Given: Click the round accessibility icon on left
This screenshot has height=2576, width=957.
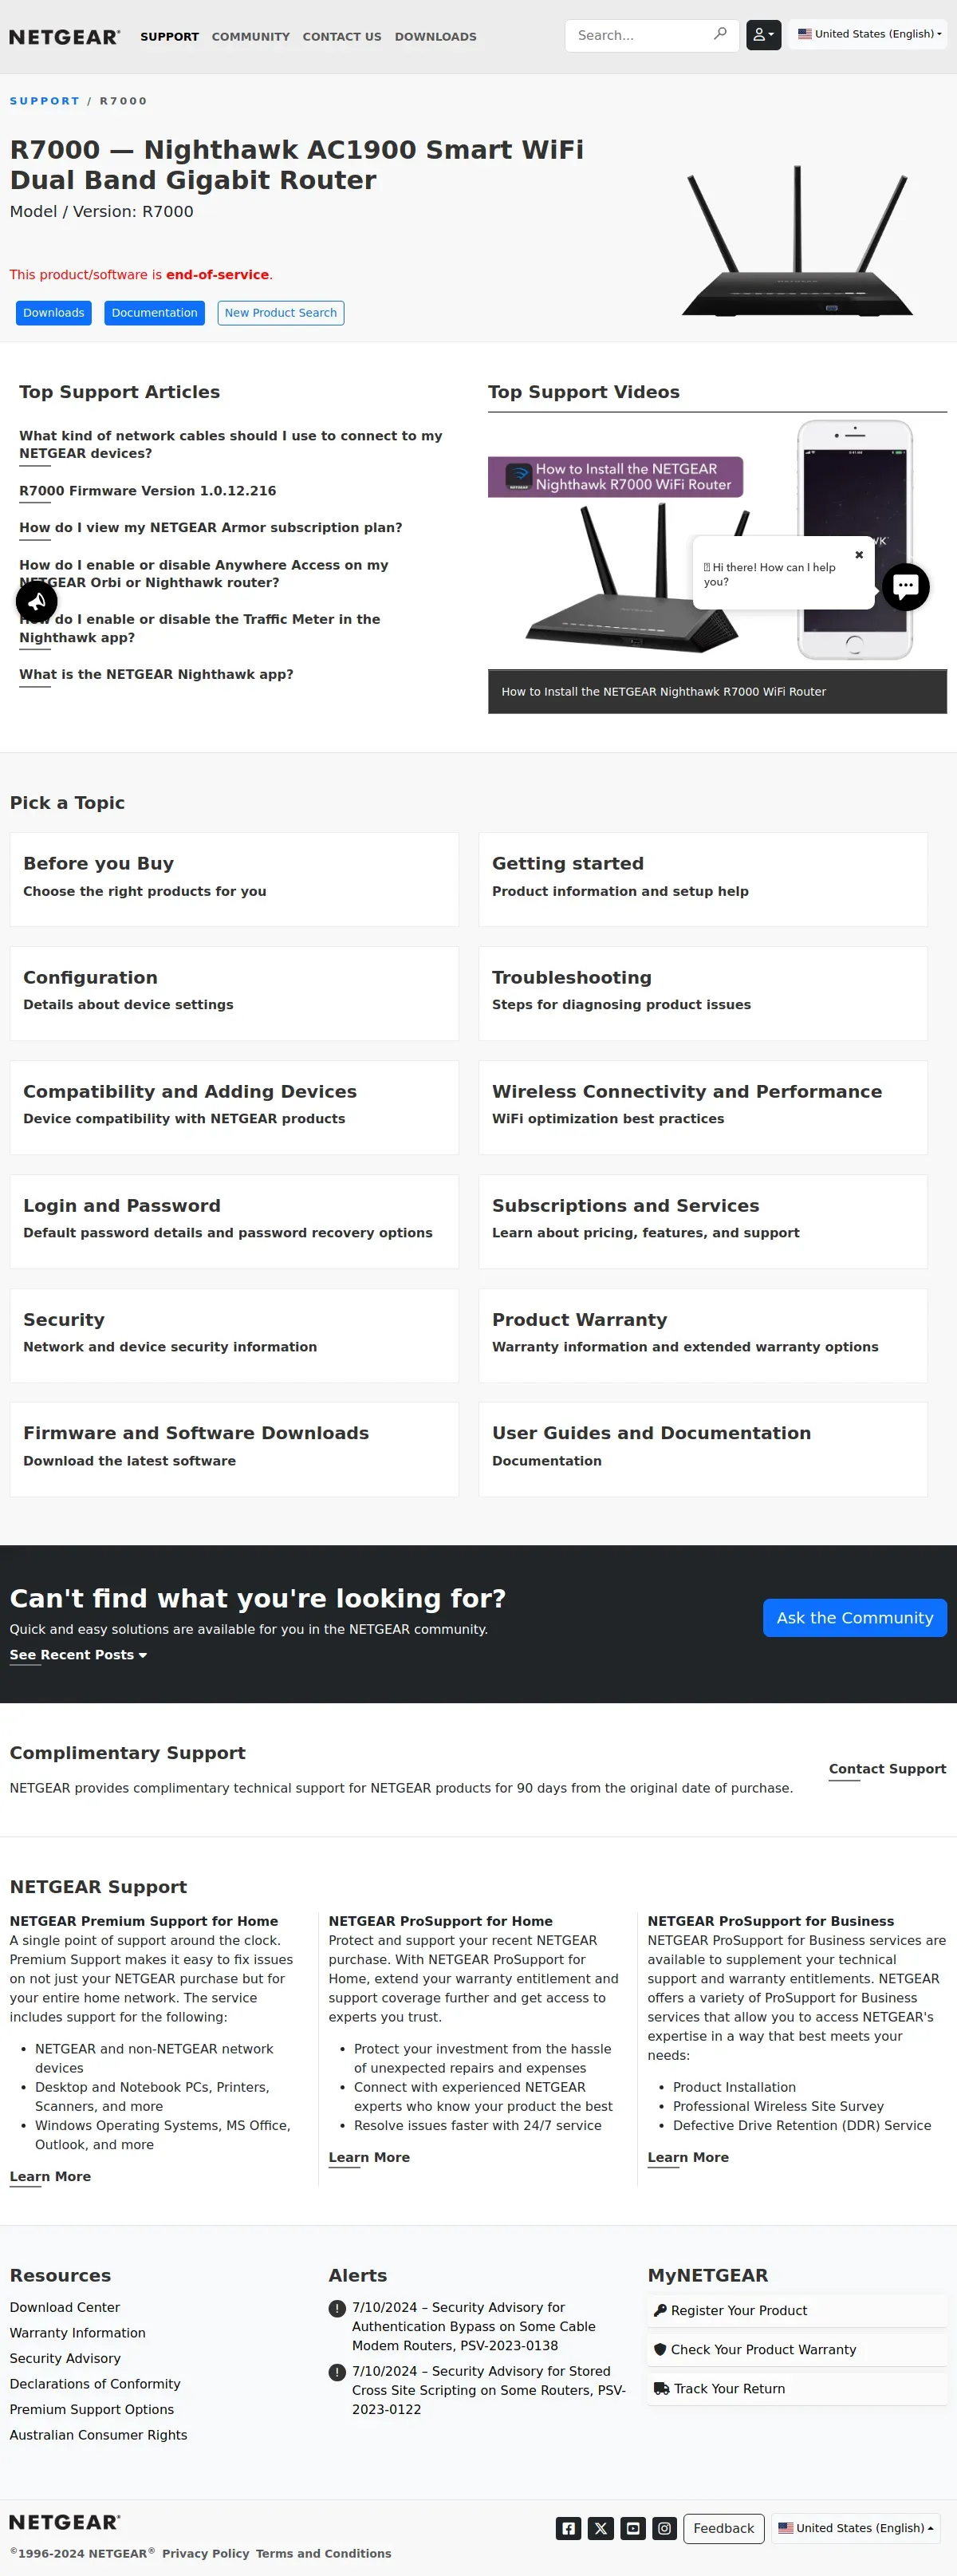Looking at the screenshot, I should coord(37,602).
